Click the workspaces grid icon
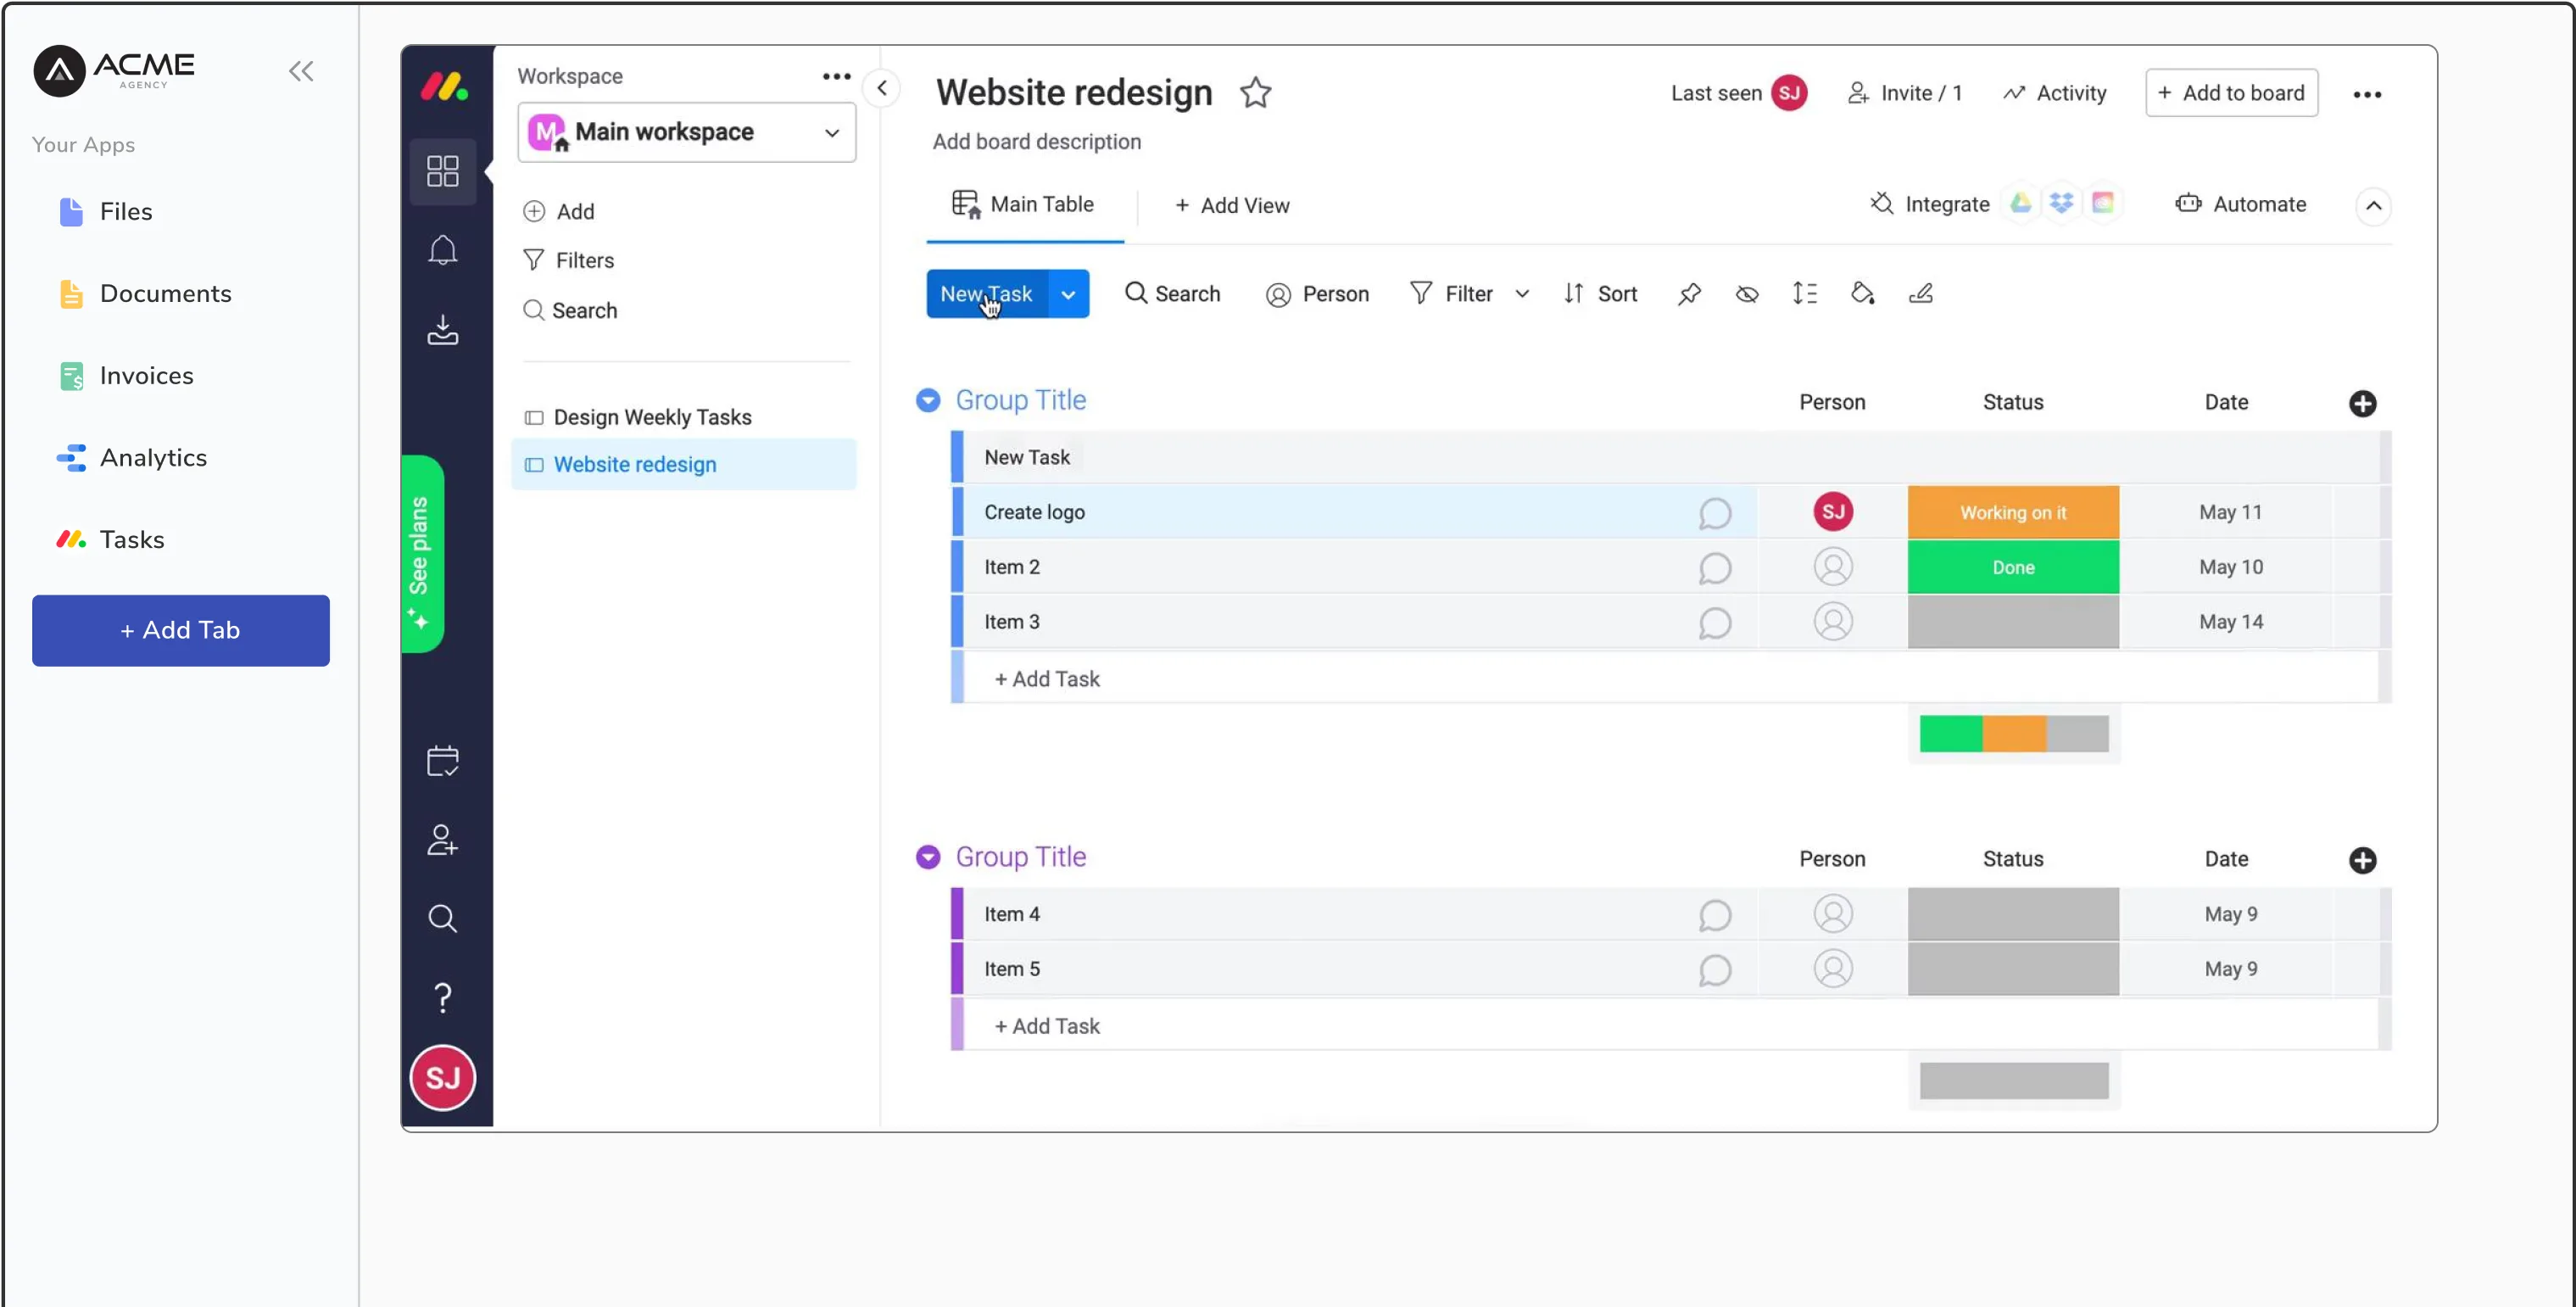This screenshot has height=1307, width=2576. pos(442,171)
